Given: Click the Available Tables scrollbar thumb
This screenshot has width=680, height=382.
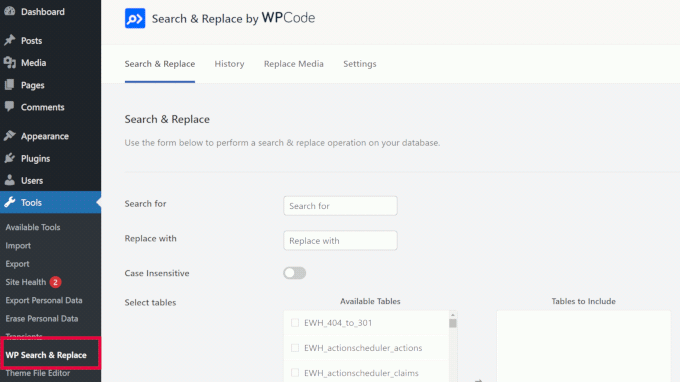Looking at the screenshot, I should tap(453, 323).
